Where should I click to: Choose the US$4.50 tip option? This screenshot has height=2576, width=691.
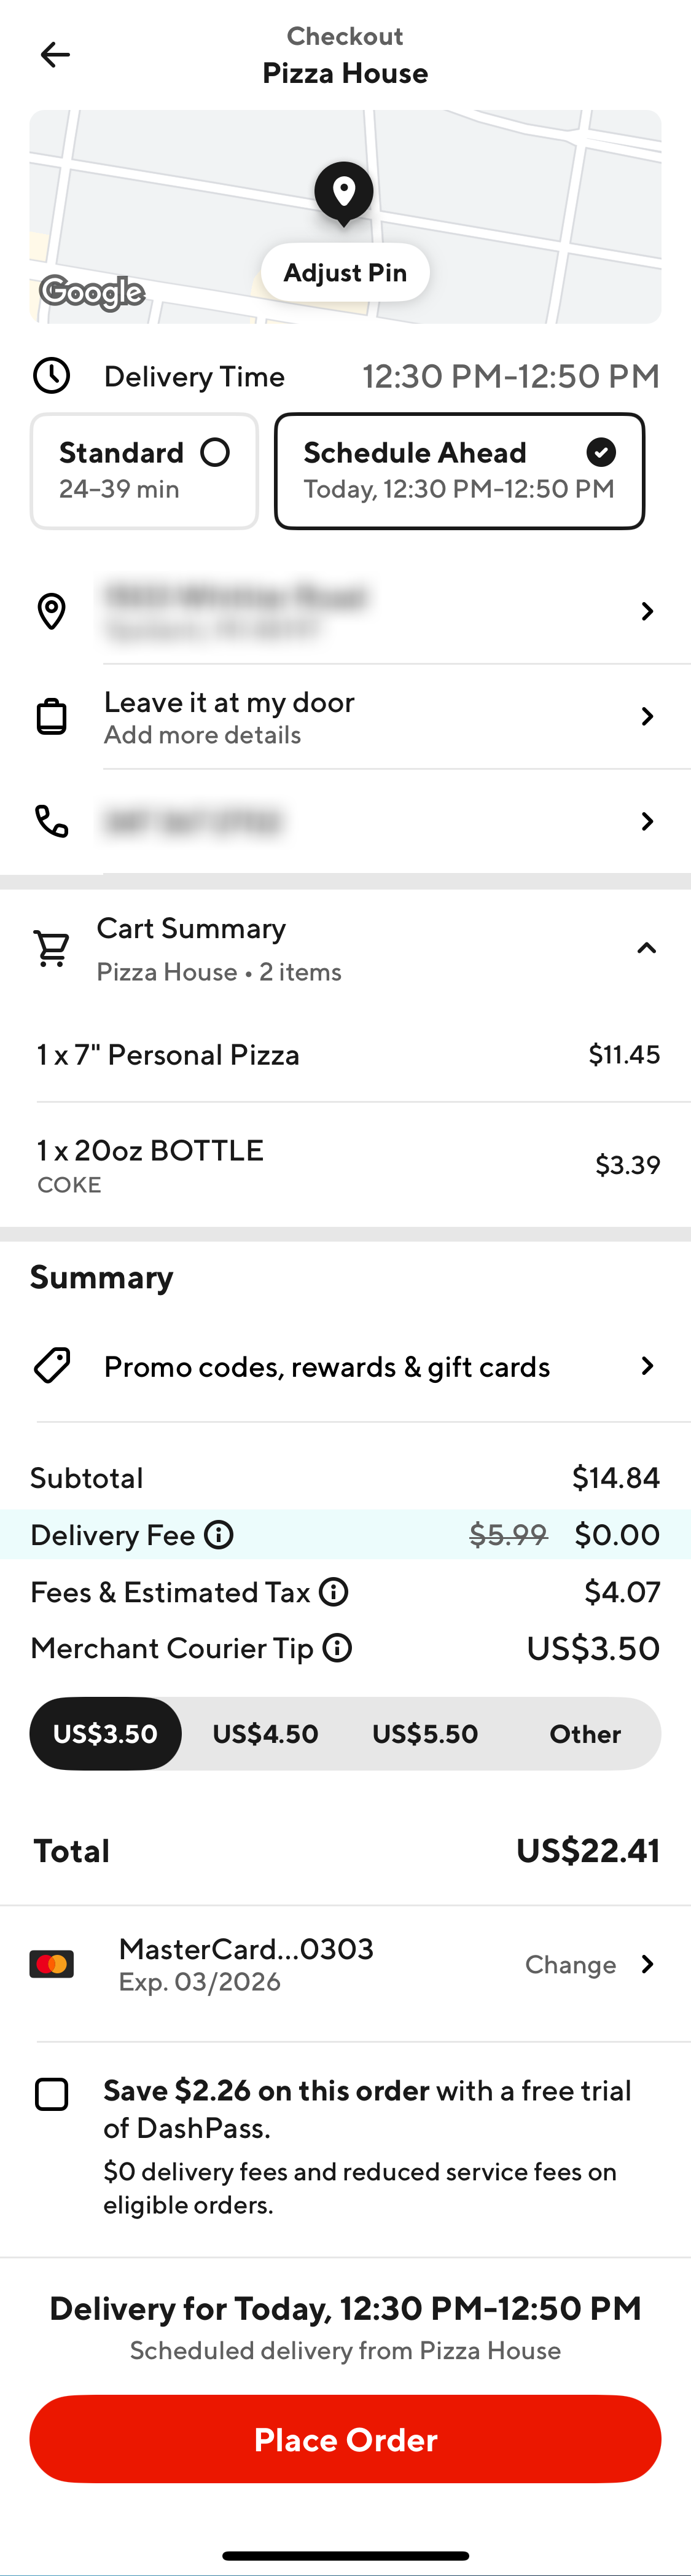(x=265, y=1733)
